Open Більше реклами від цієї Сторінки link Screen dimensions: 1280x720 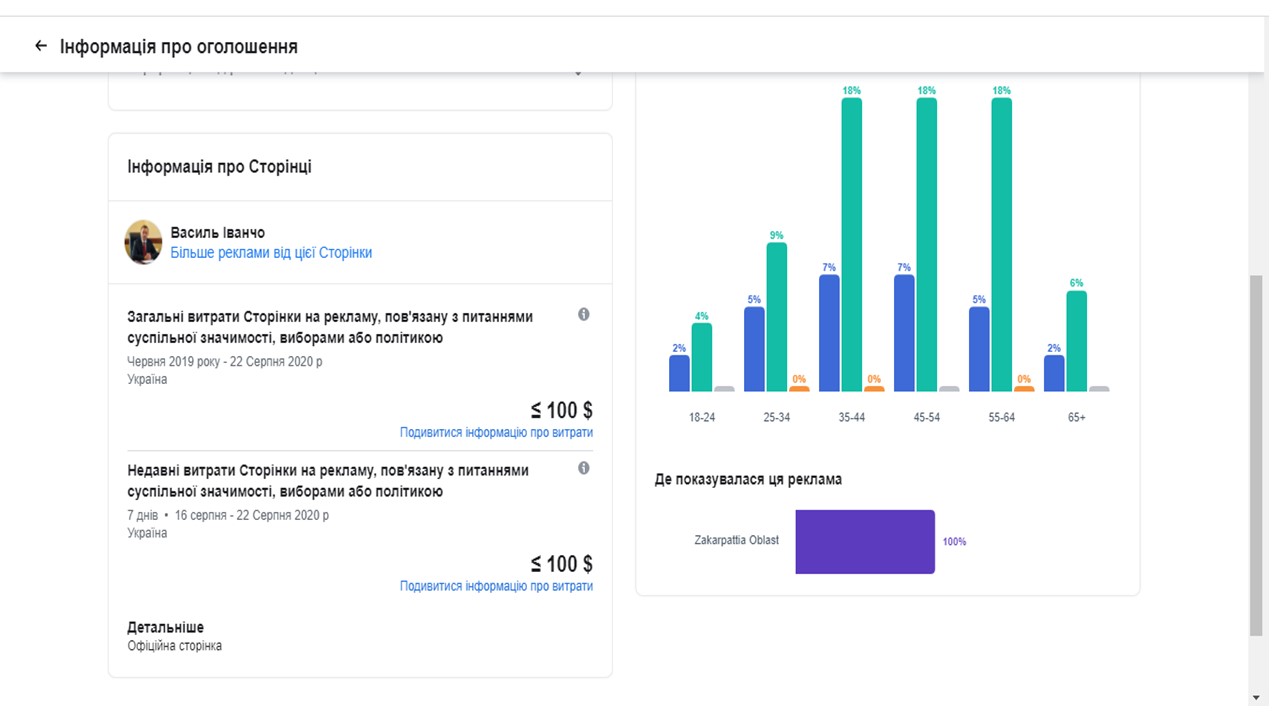(x=271, y=253)
